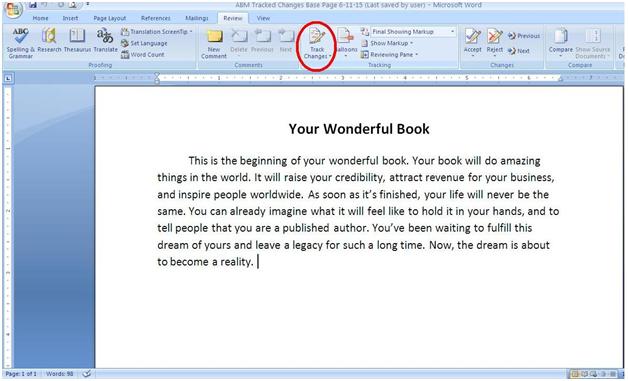Click proofing errors icon in status bar
Viewport: 628px width, 381px height.
pos(87,374)
